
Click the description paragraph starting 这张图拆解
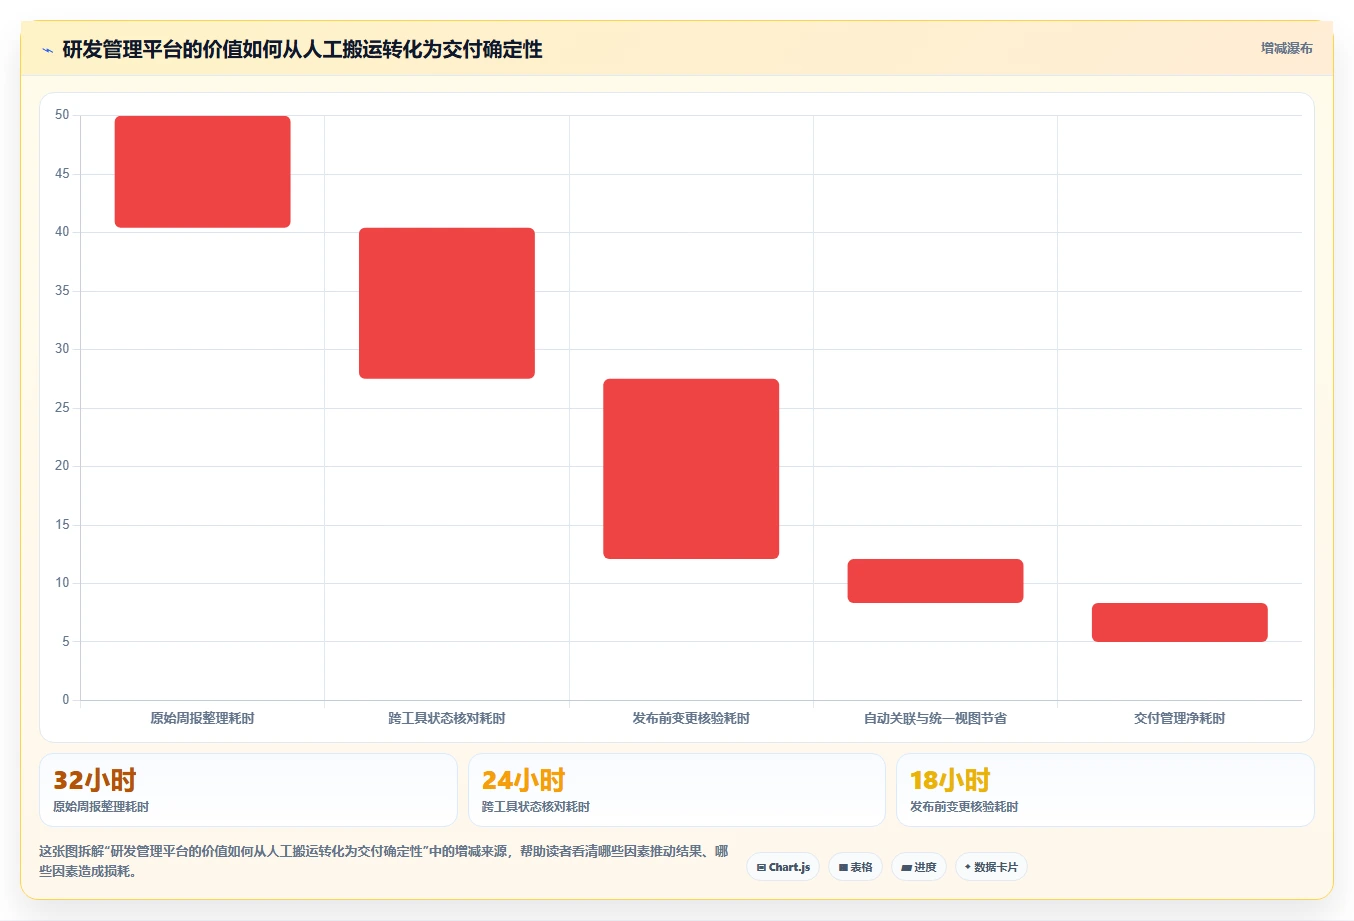384,861
